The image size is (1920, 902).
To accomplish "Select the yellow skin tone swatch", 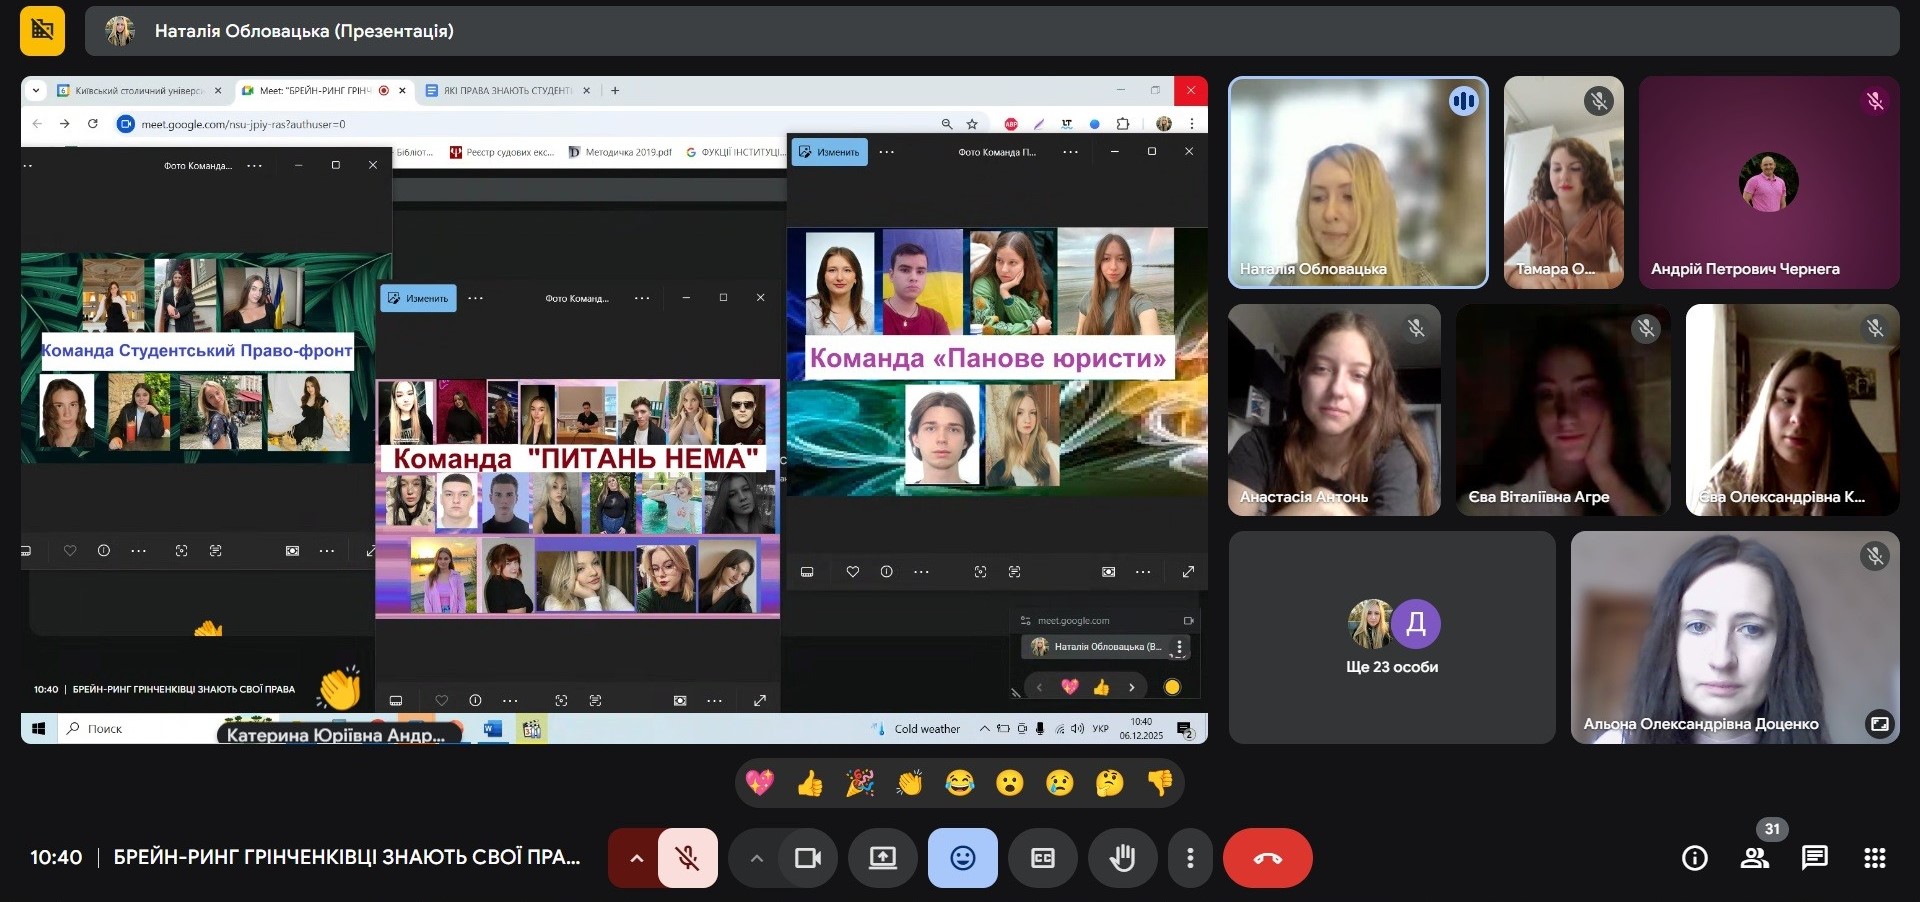I will [1172, 687].
